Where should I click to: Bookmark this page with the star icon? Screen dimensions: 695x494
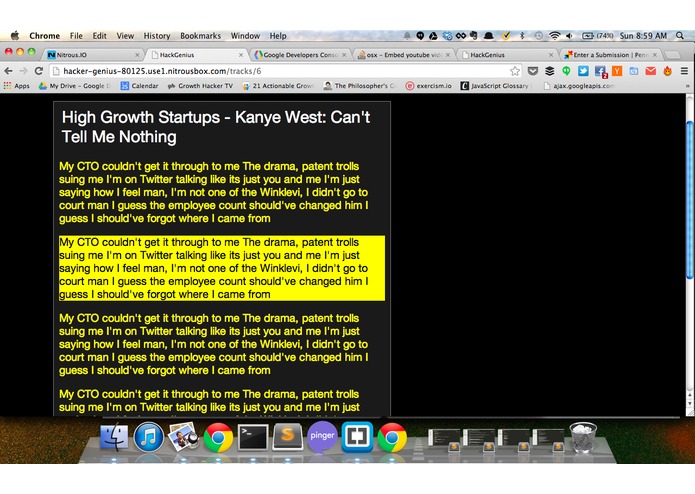click(515, 71)
